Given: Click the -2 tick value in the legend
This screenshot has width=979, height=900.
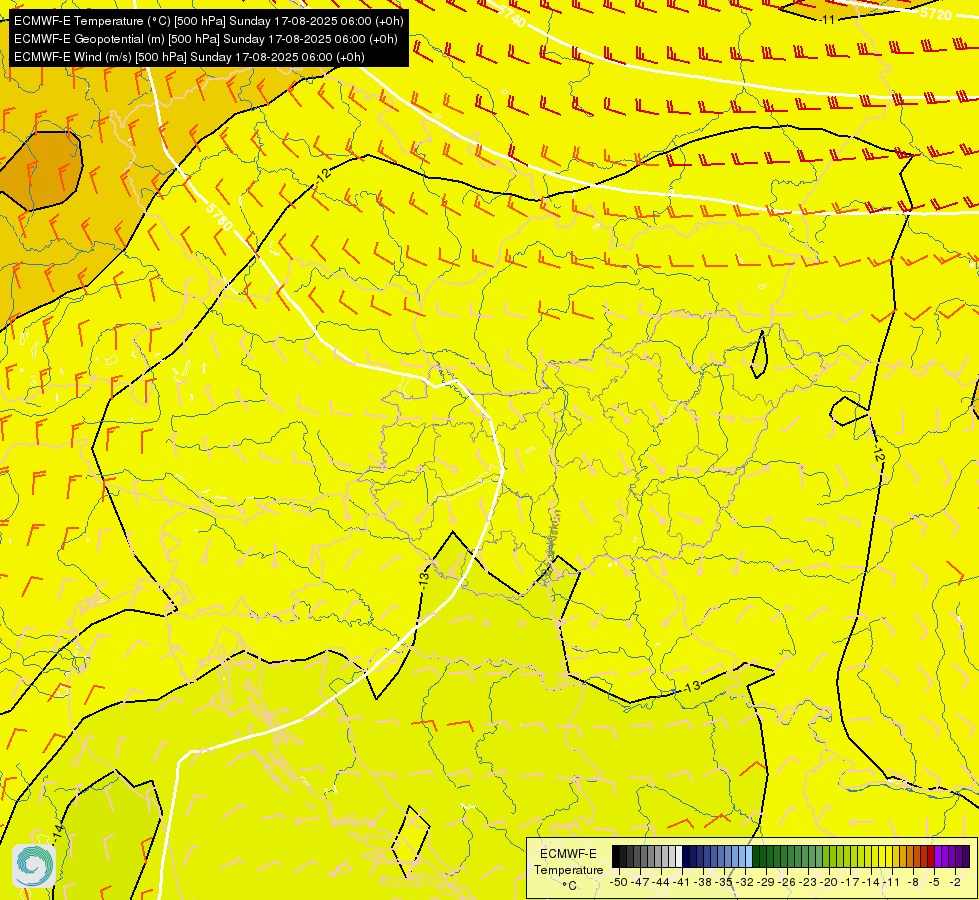Looking at the screenshot, I should click(955, 882).
